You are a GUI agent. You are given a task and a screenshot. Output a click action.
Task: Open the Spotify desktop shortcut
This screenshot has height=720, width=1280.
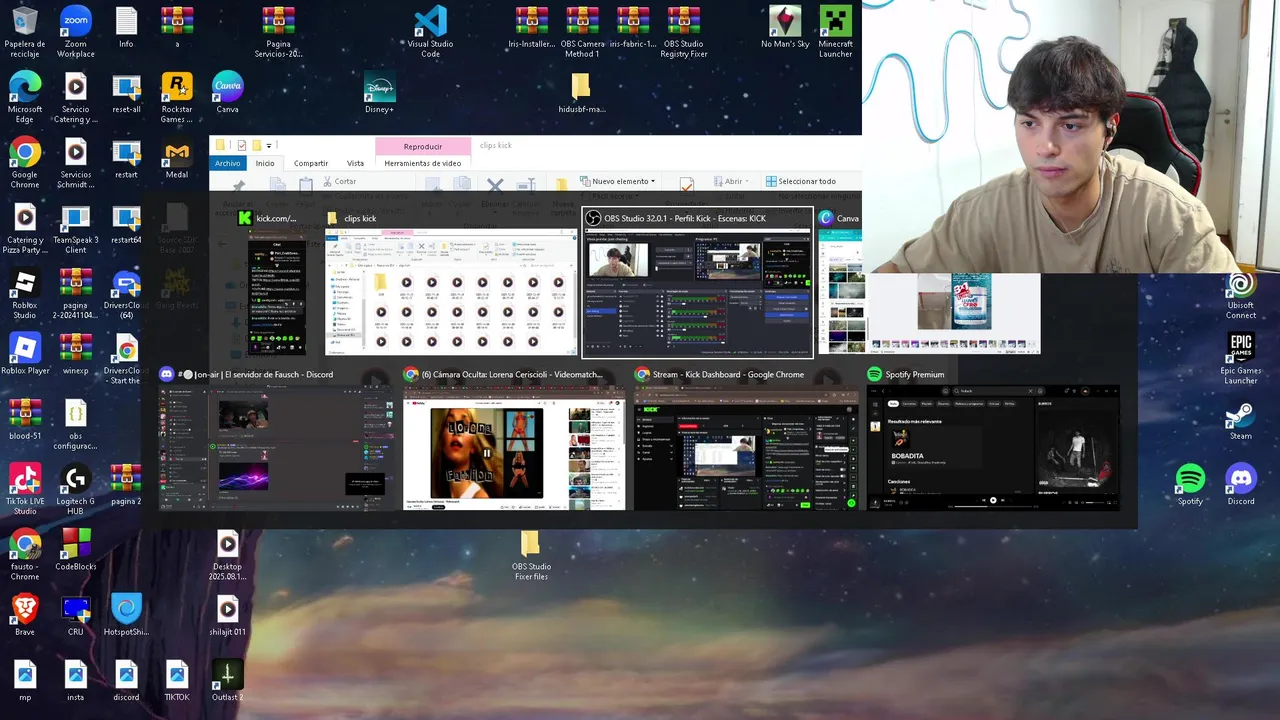1190,484
